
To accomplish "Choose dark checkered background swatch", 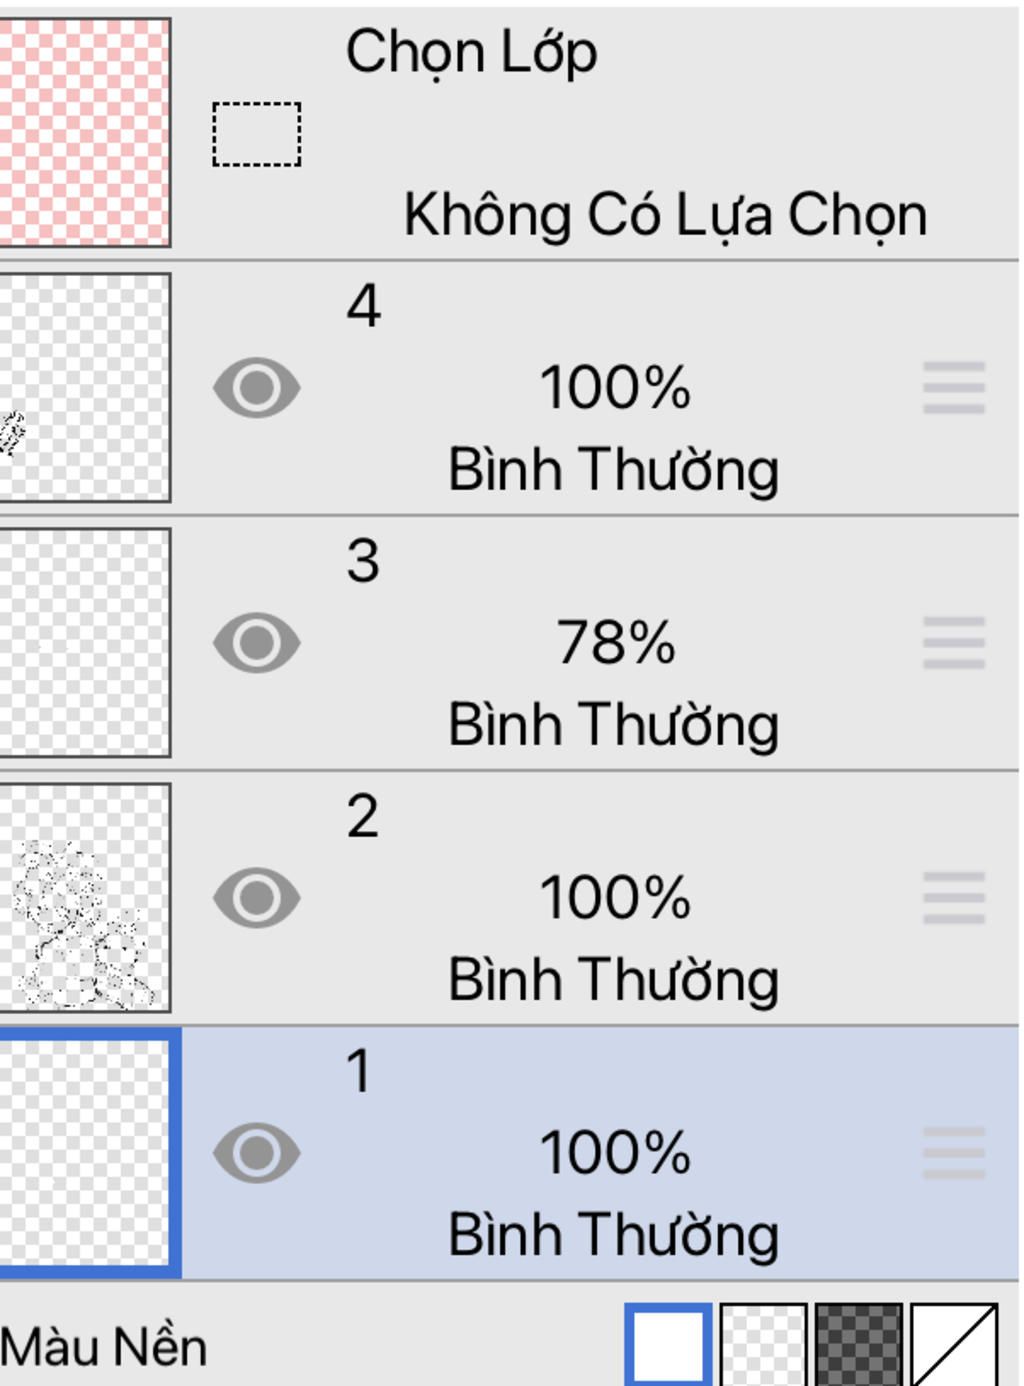I will click(x=859, y=1344).
